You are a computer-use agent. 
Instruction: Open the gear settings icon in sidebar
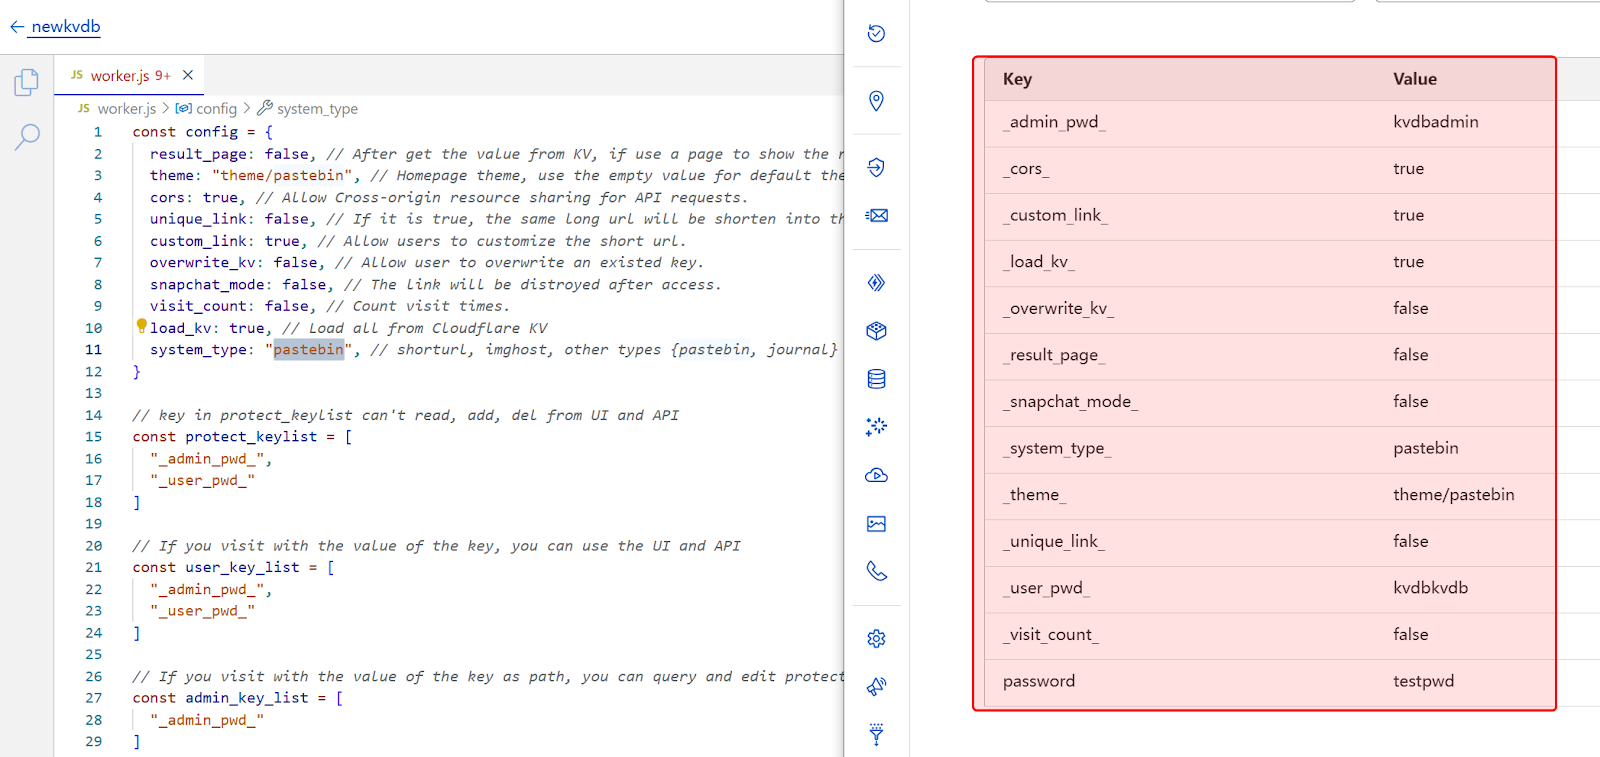876,639
